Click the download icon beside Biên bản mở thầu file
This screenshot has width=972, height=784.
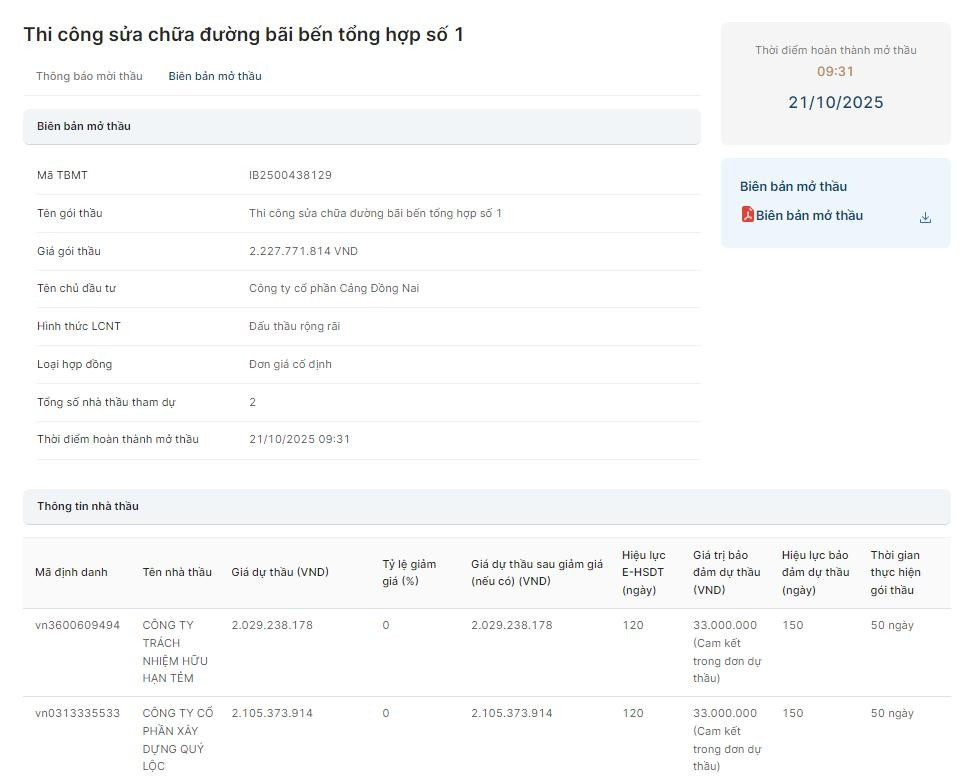pyautogui.click(x=925, y=217)
